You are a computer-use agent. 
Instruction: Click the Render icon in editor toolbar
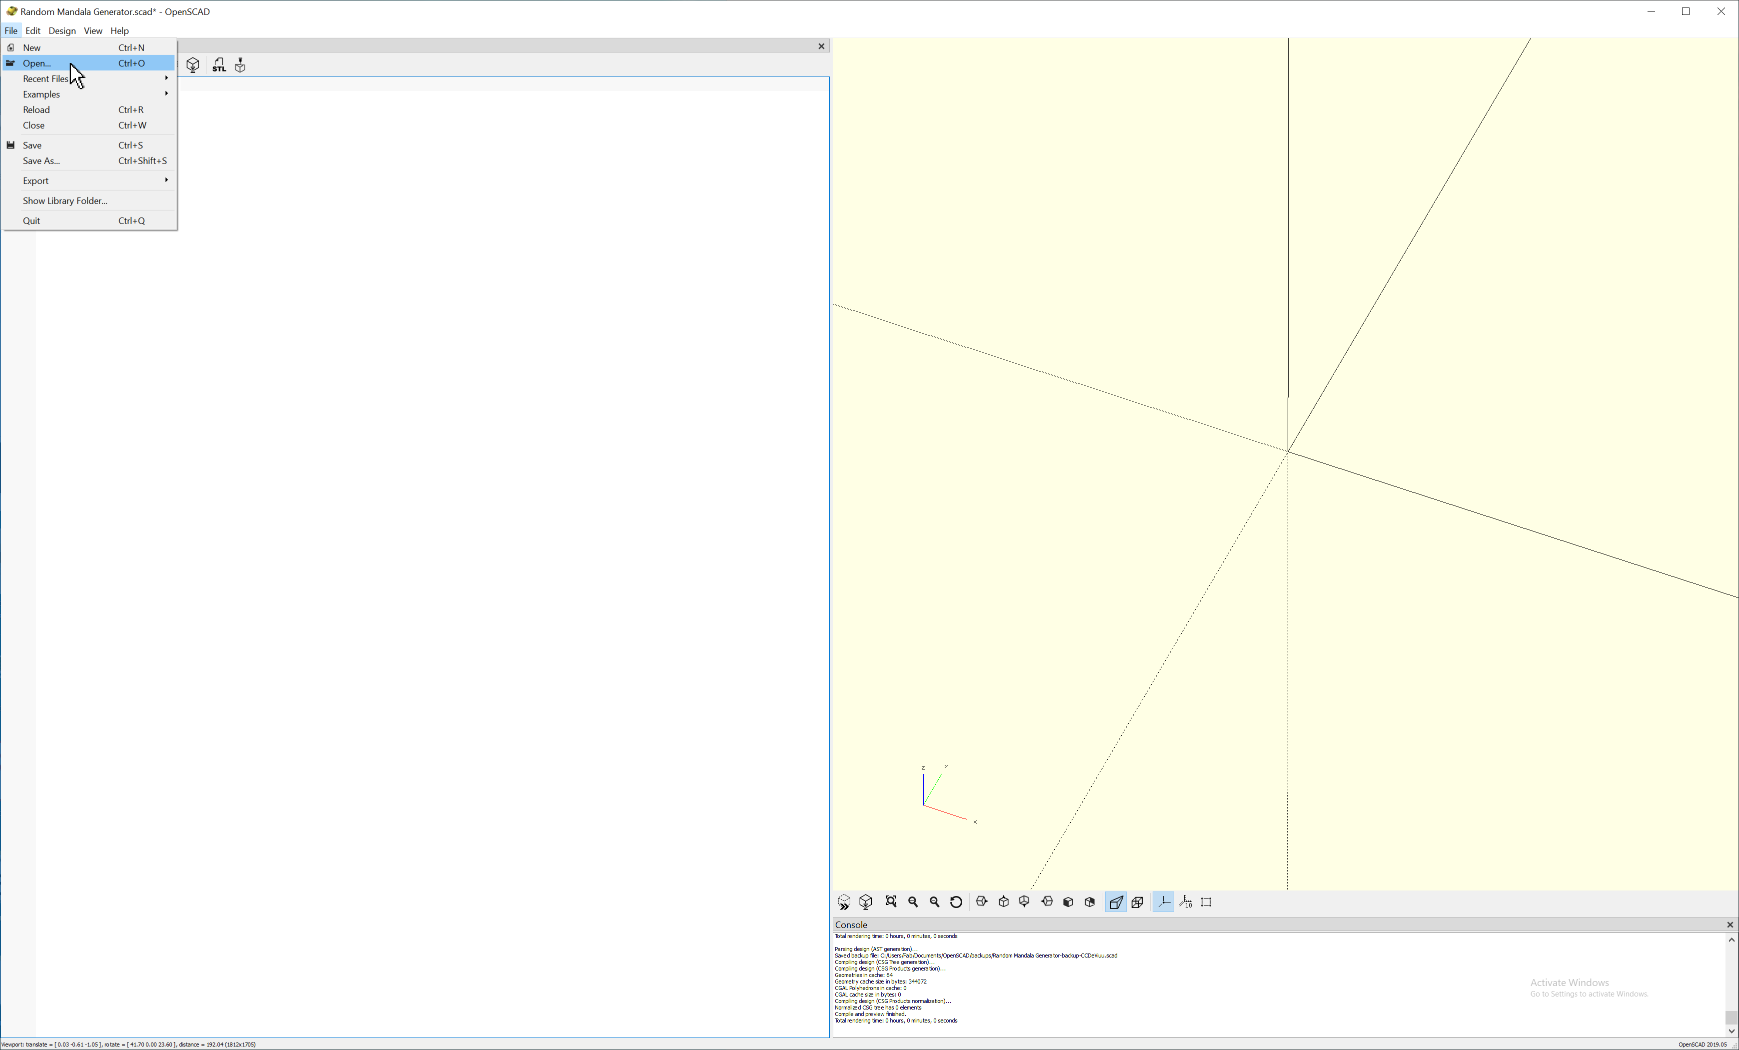click(193, 65)
